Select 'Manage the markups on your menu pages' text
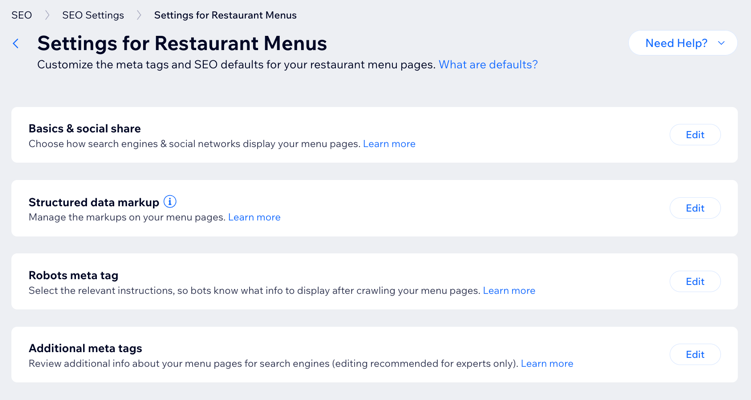Screen dimensions: 751x400 [127, 217]
